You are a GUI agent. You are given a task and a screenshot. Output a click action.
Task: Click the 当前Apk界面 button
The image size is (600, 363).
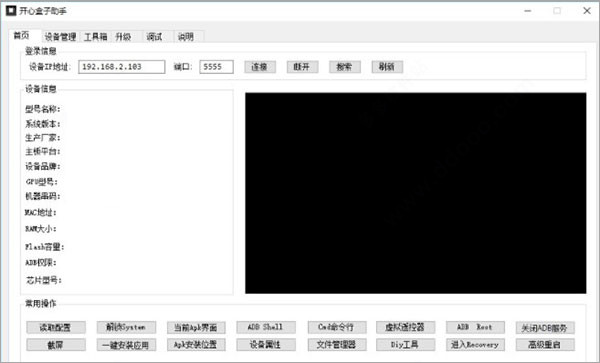[196, 327]
